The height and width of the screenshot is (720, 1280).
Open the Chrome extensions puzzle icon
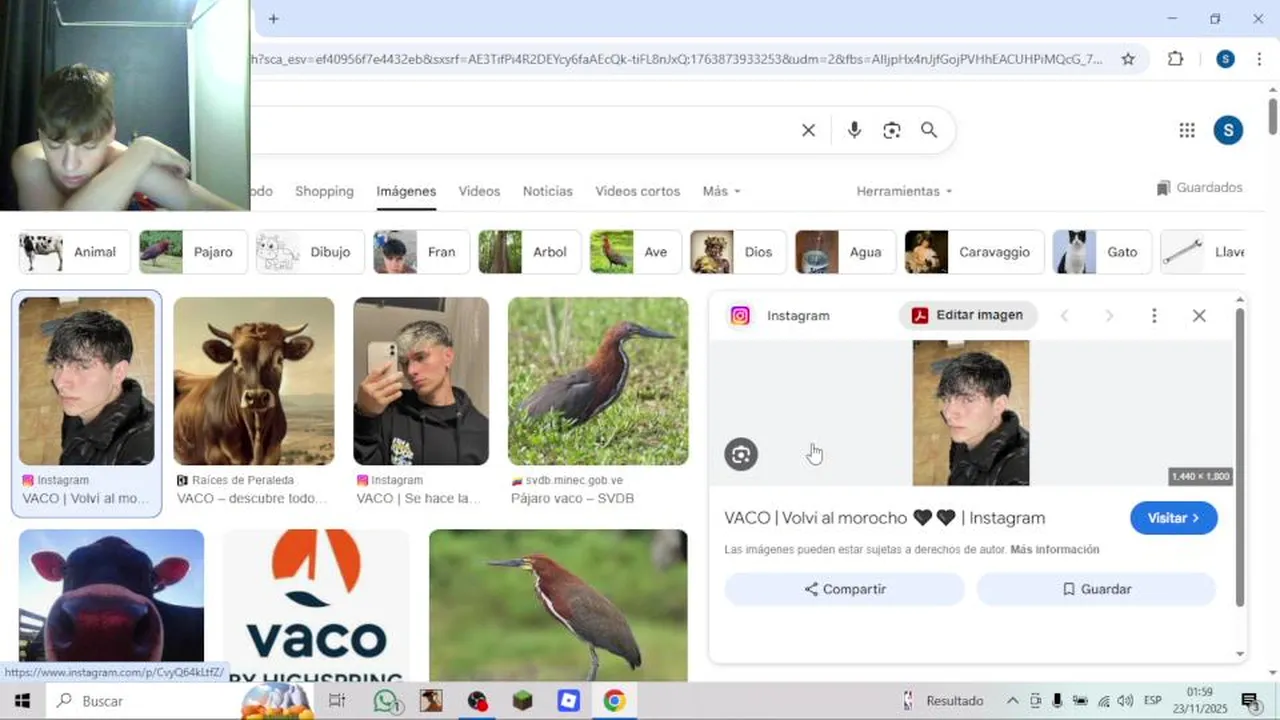tap(1175, 59)
